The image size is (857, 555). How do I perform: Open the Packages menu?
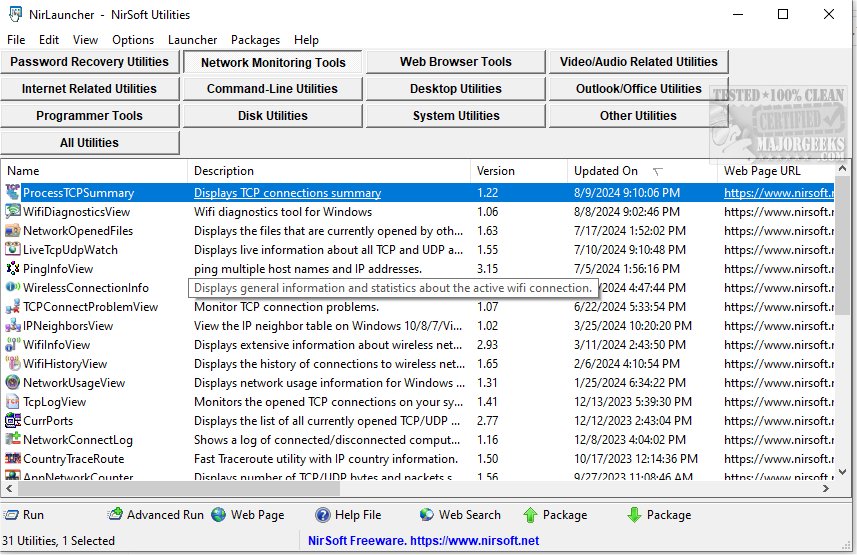pos(255,40)
